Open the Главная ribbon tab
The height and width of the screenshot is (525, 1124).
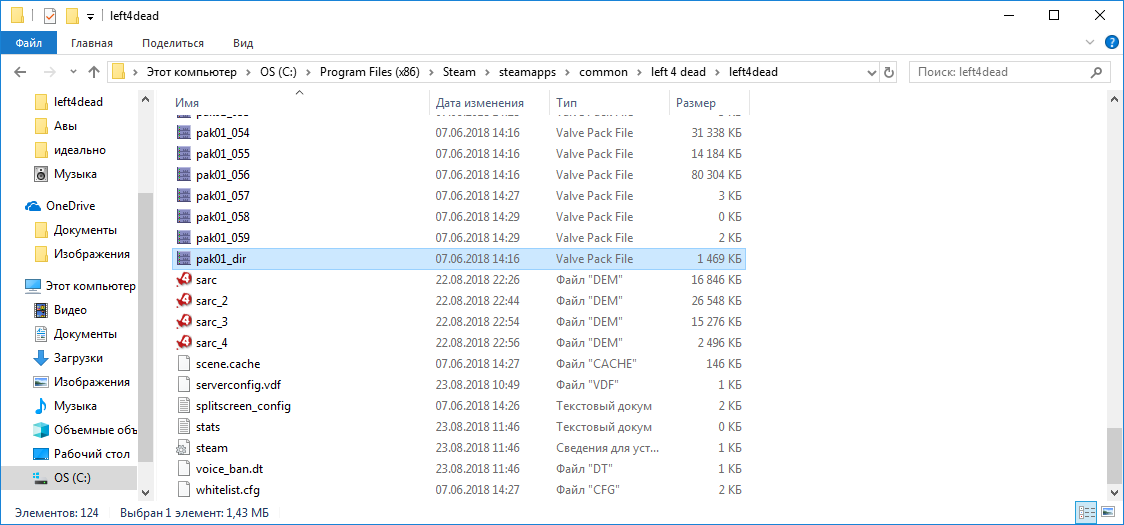[92, 43]
